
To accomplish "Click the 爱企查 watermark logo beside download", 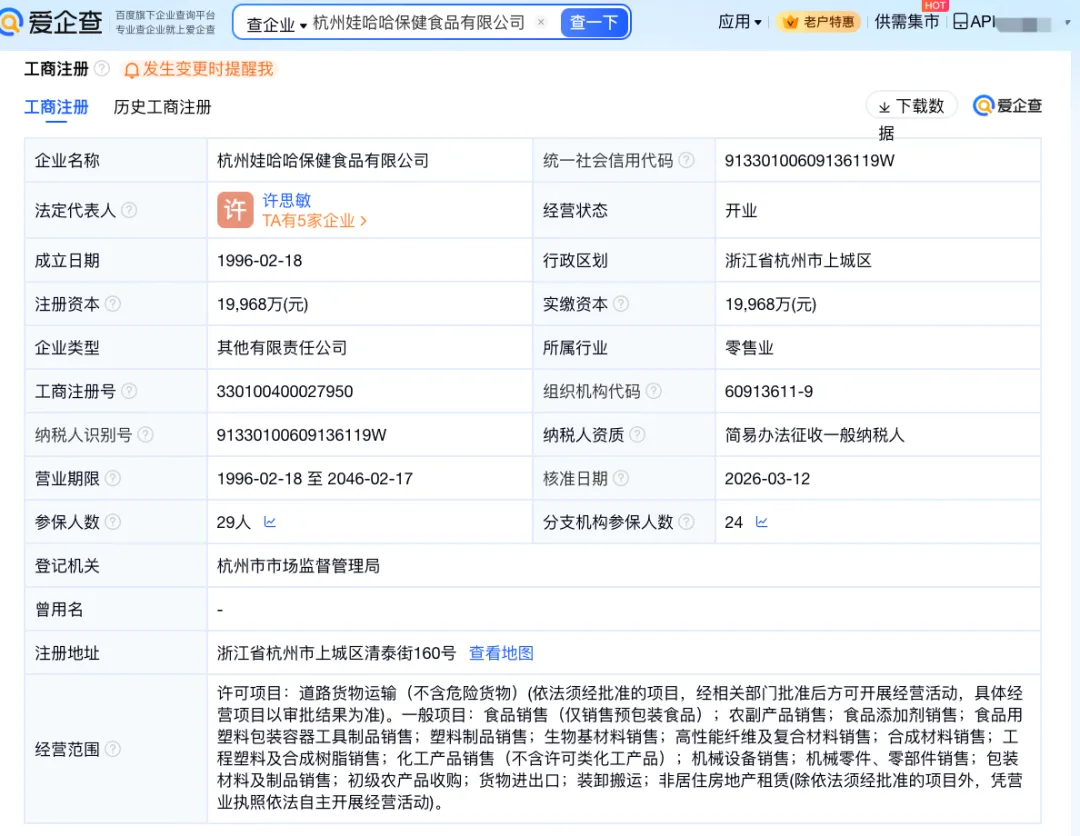I will (x=1007, y=105).
